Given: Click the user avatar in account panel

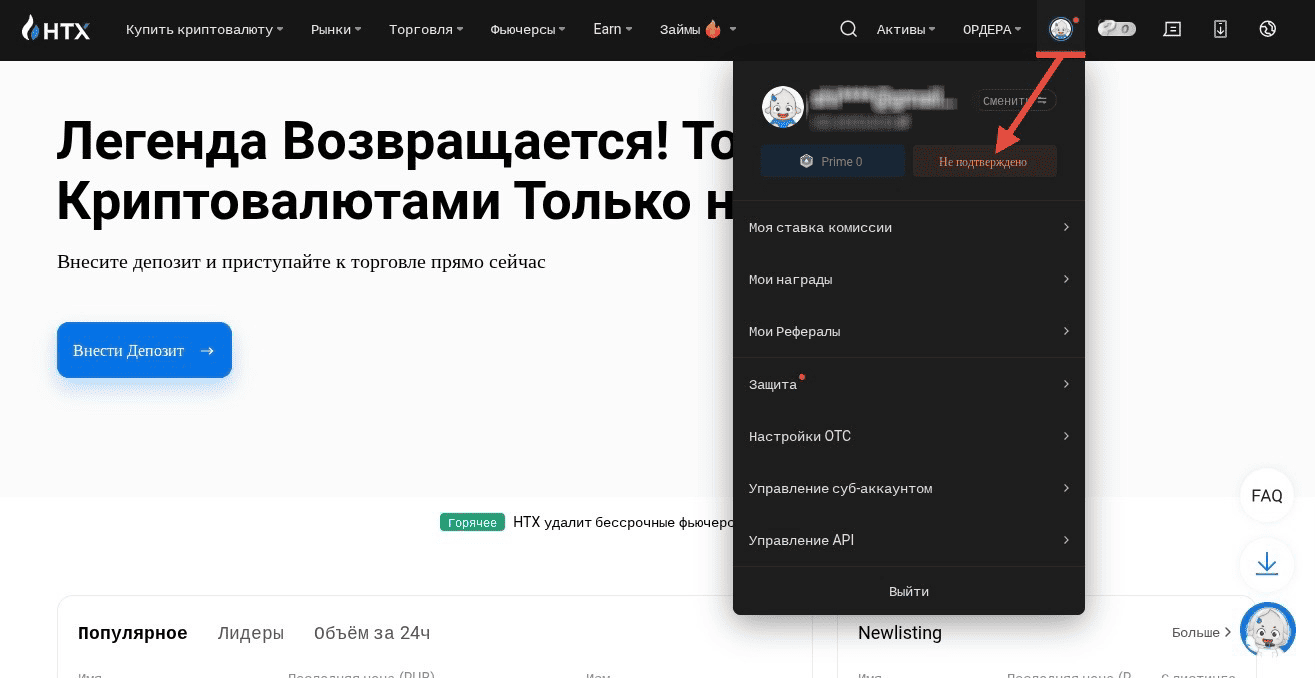Looking at the screenshot, I should pyautogui.click(x=783, y=106).
